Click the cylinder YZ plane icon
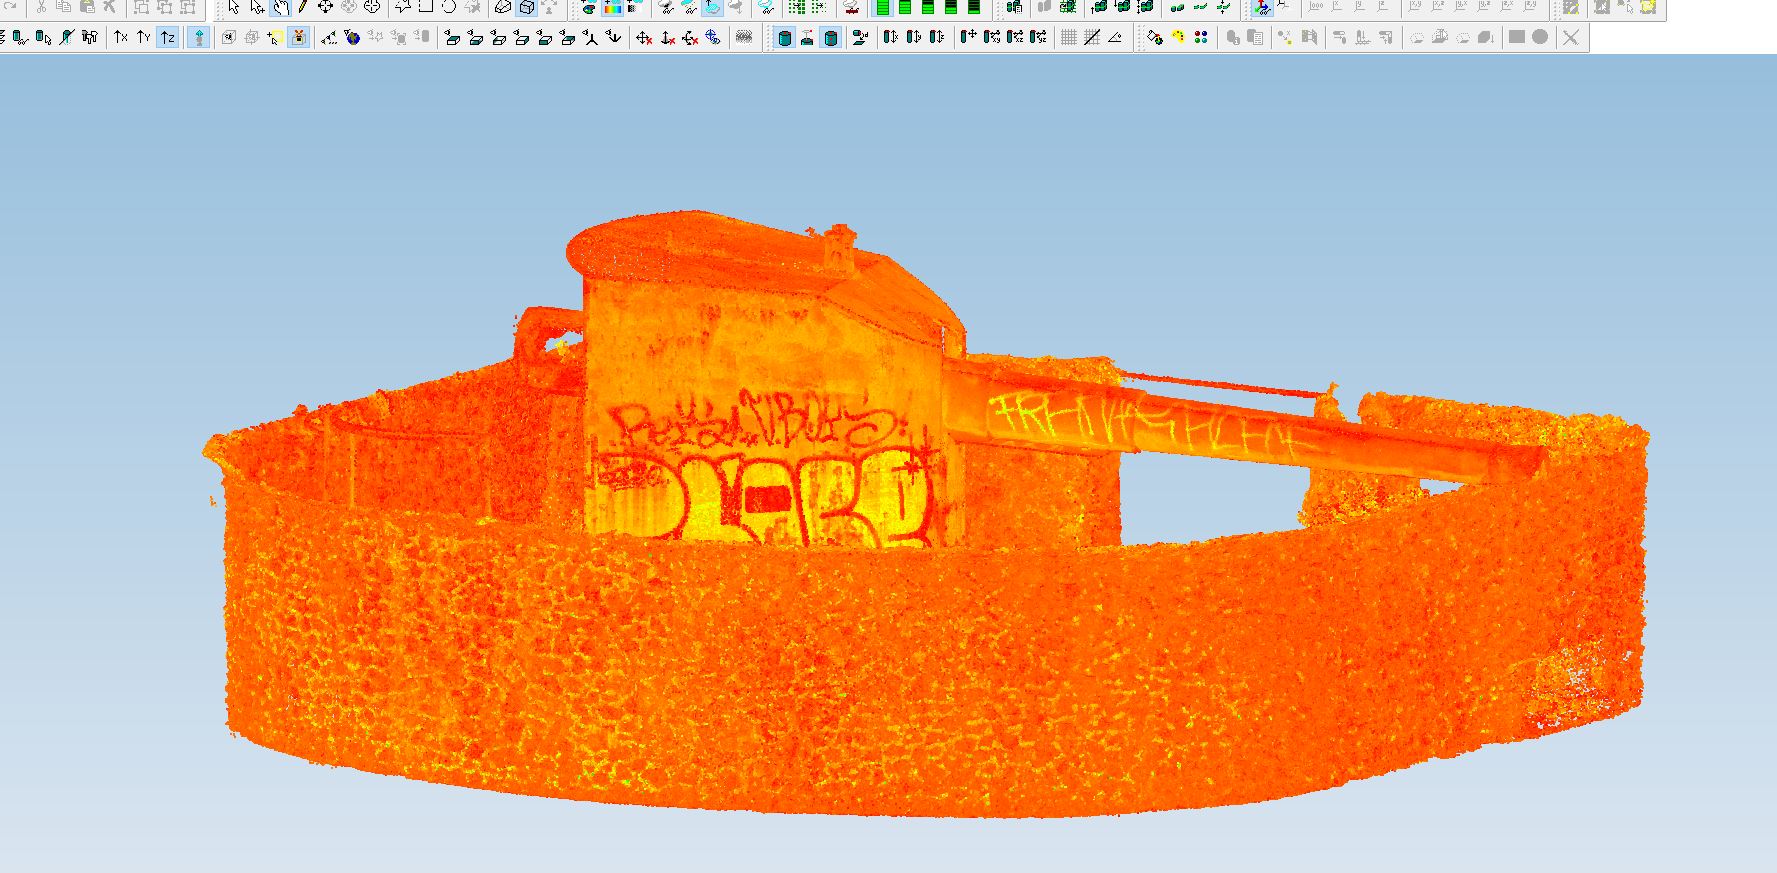Image resolution: width=1777 pixels, height=873 pixels. 1038,37
